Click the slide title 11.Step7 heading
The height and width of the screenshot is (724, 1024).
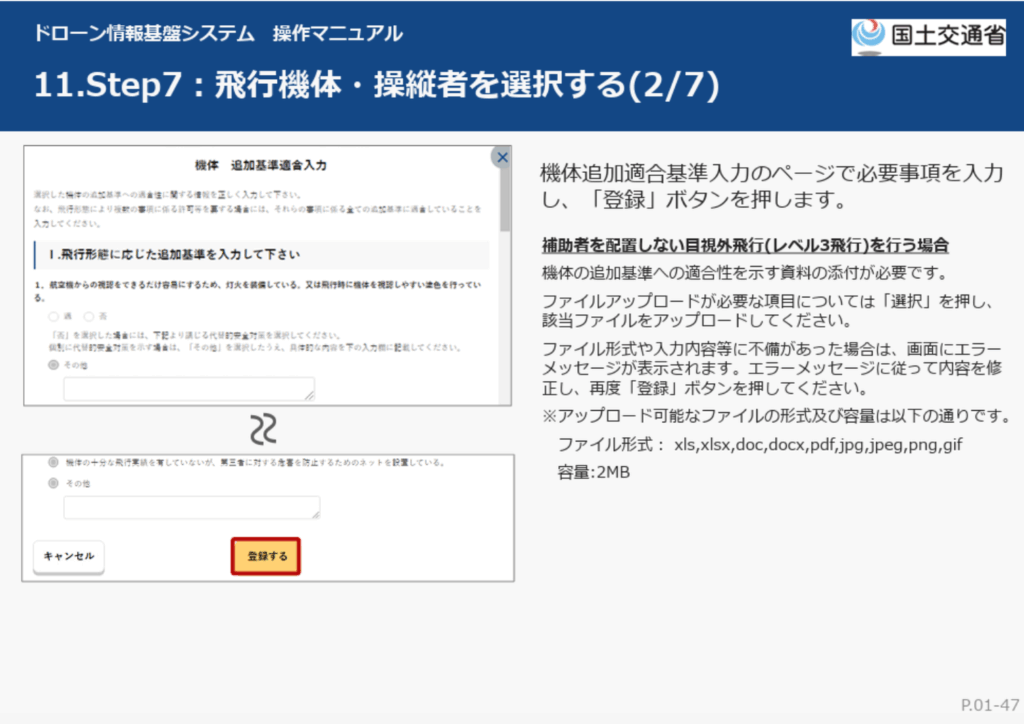(x=377, y=86)
